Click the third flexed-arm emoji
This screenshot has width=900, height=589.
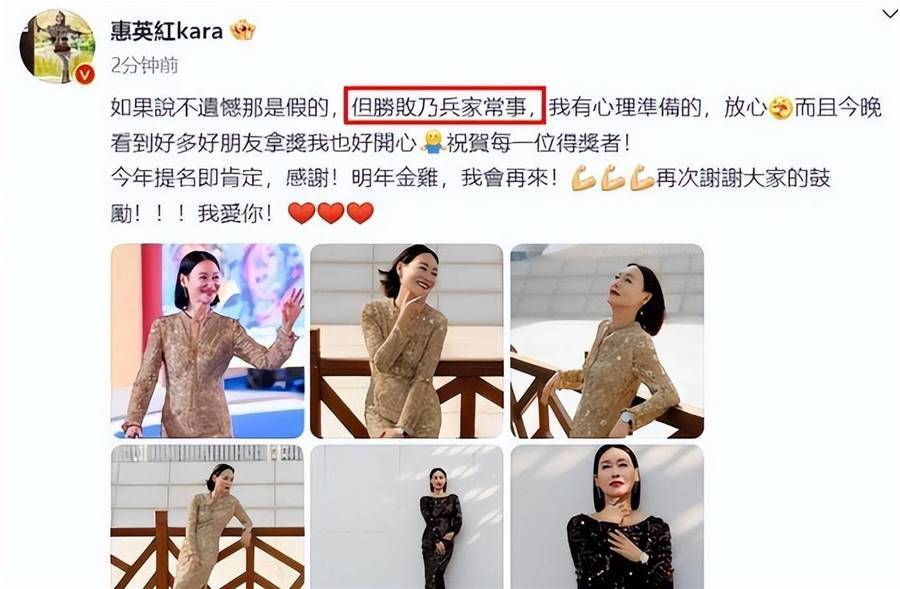[x=642, y=179]
